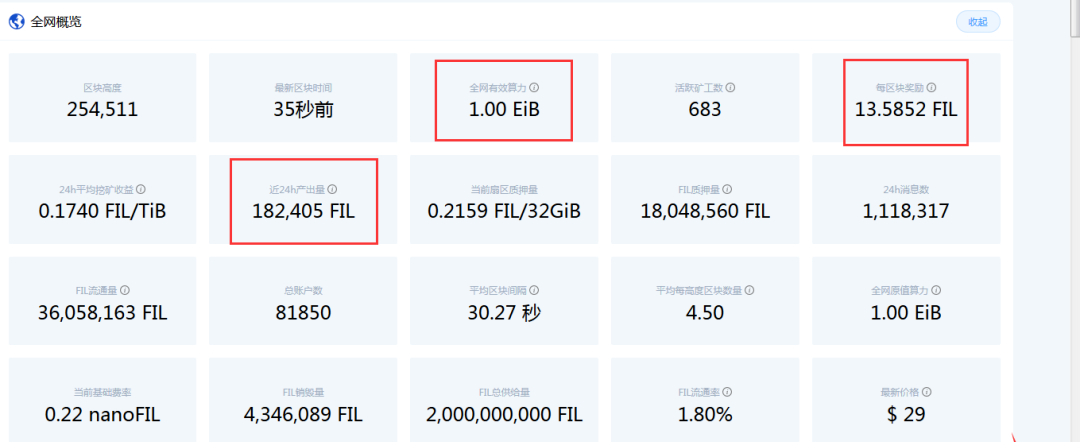
Task: Open the info icon next to 平均区块间隔
Action: [534, 291]
